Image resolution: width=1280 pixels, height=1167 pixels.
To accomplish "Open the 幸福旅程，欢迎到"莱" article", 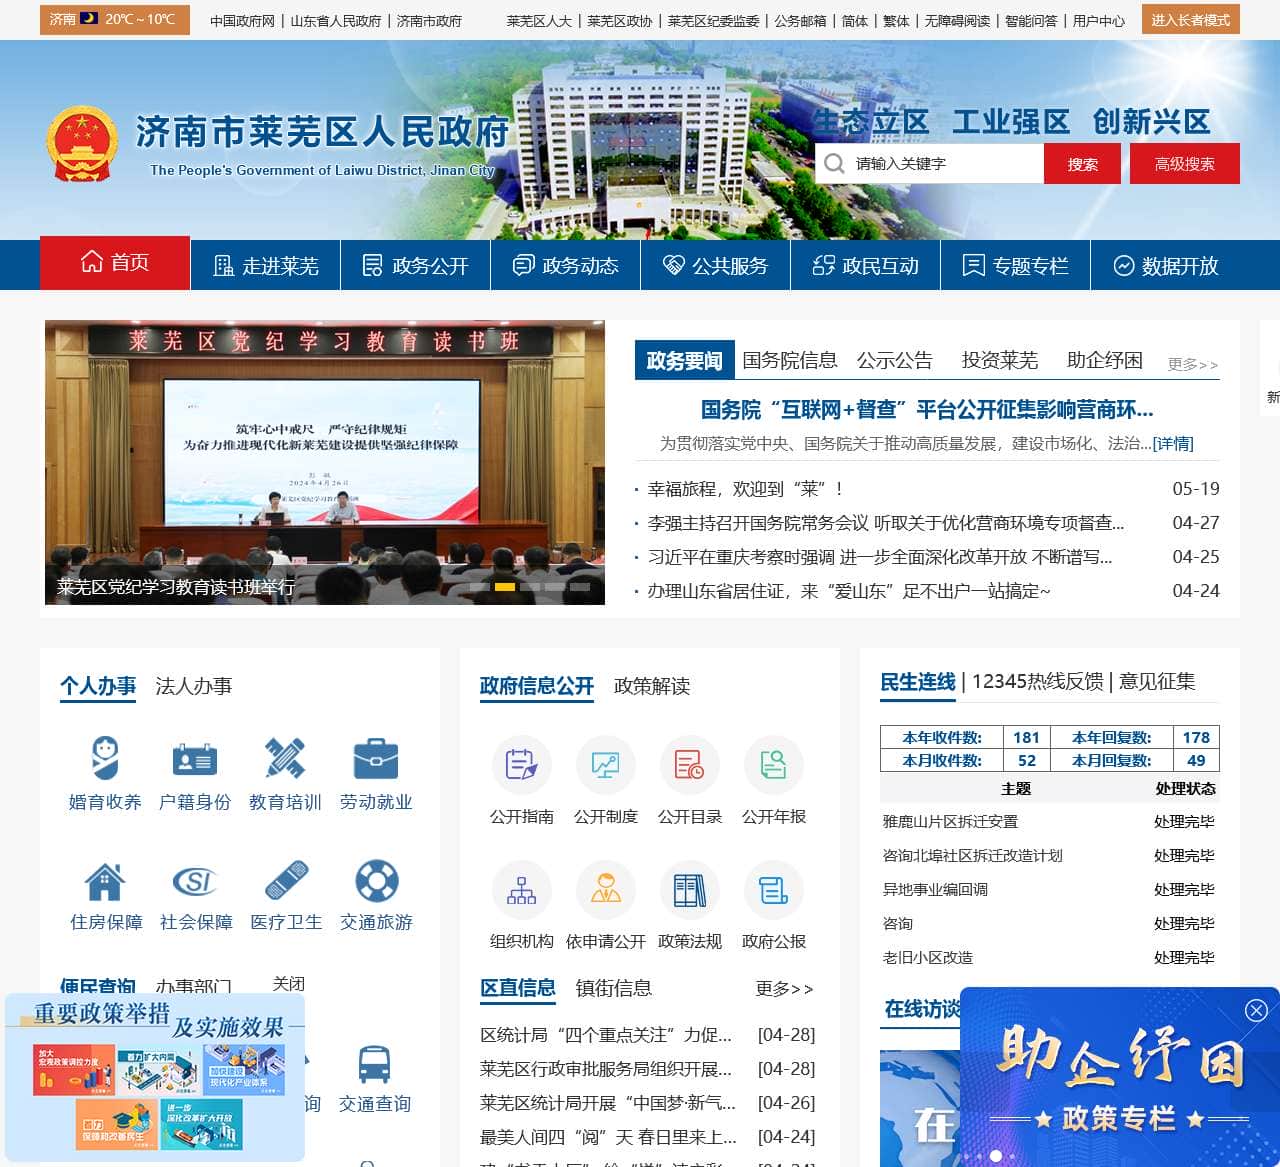I will tap(746, 489).
